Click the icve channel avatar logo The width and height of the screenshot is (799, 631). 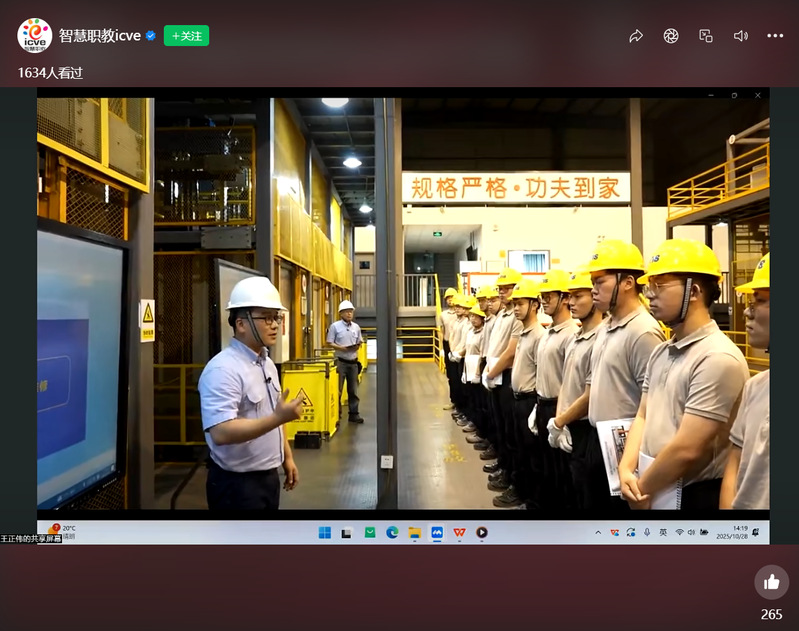(34, 35)
